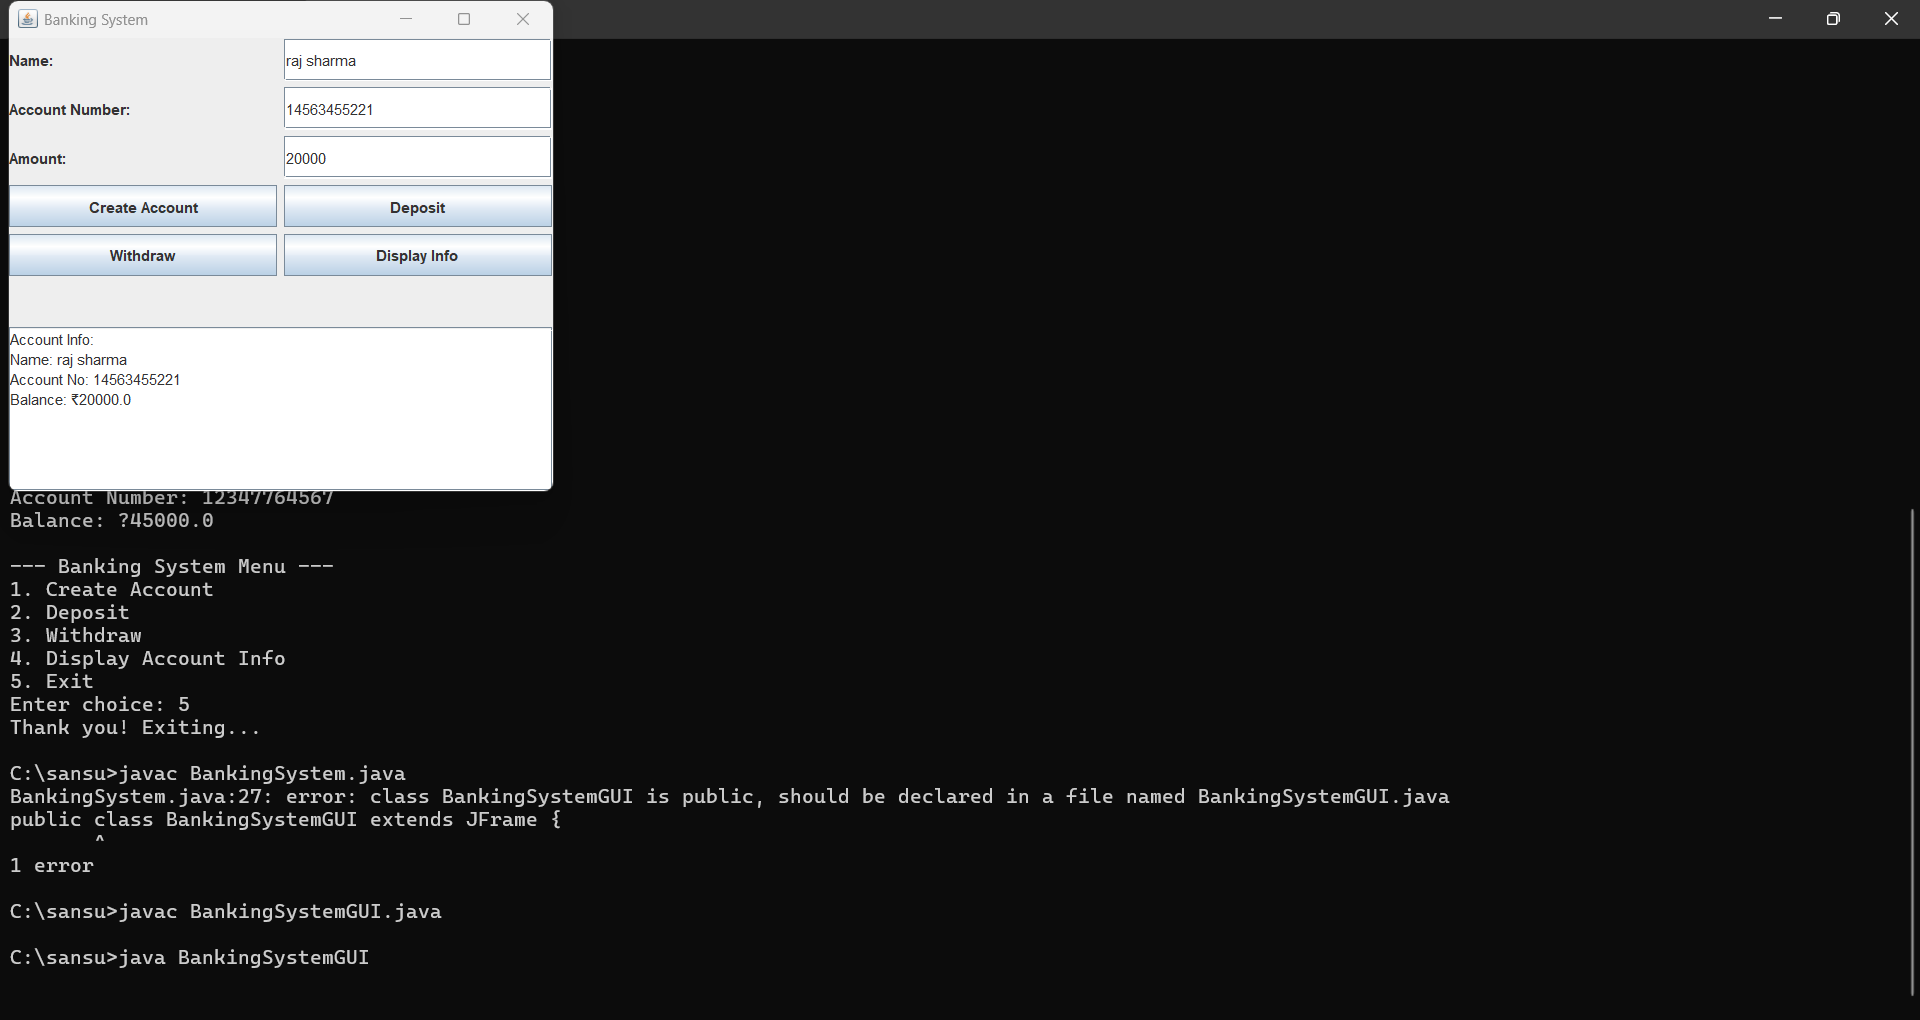Screen dimensions: 1920x1020
Task: Close the Banking System window
Action: click(523, 18)
